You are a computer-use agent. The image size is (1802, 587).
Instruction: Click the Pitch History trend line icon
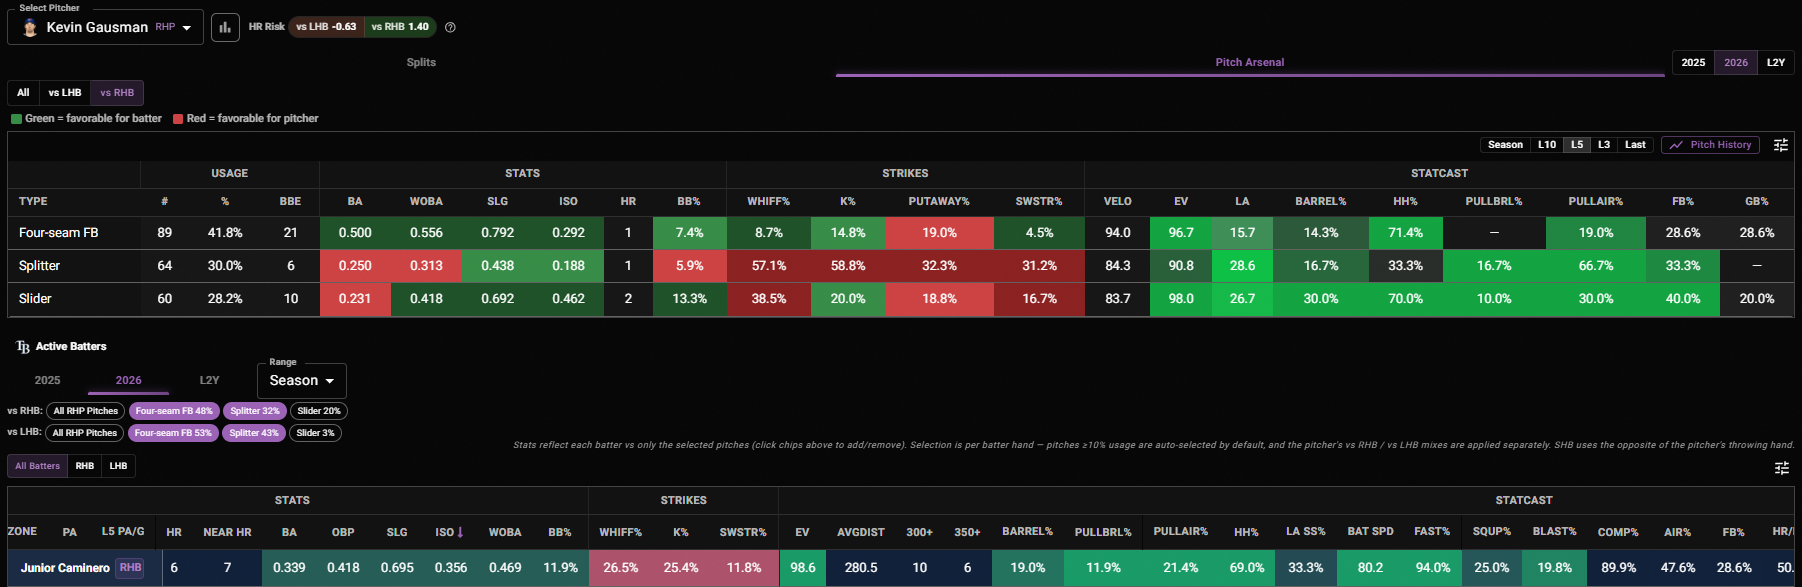click(x=1676, y=145)
